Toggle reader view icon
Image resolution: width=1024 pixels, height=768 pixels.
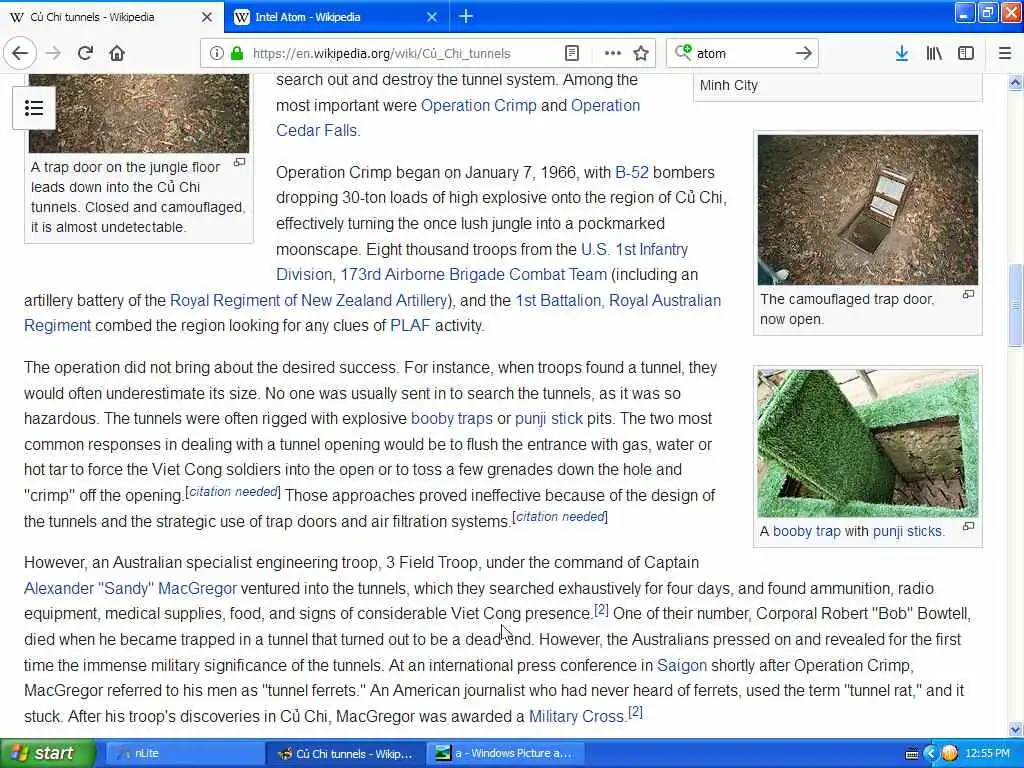pyautogui.click(x=572, y=54)
